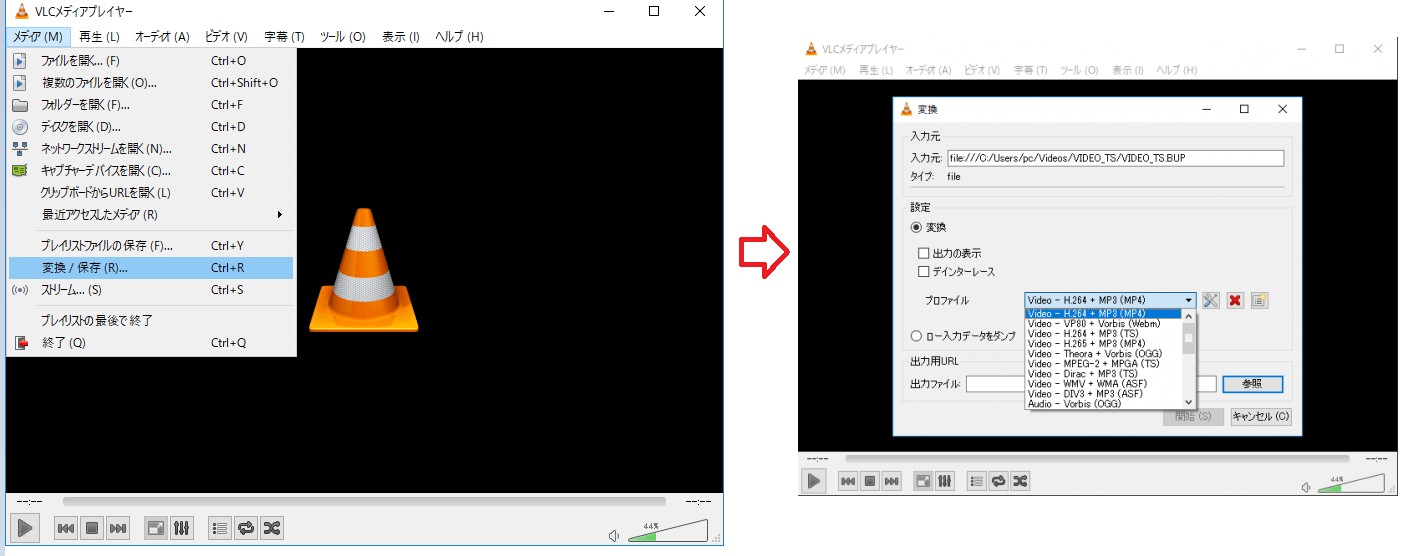Choose ネットワークストリームを開く menu entry
1414x556 pixels.
[x=151, y=149]
